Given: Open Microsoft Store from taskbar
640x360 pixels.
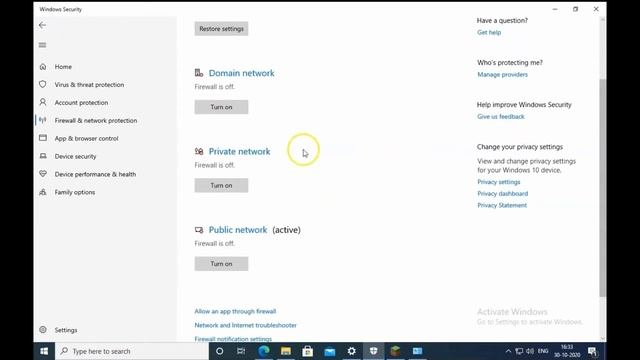Looking at the screenshot, I should [x=308, y=351].
